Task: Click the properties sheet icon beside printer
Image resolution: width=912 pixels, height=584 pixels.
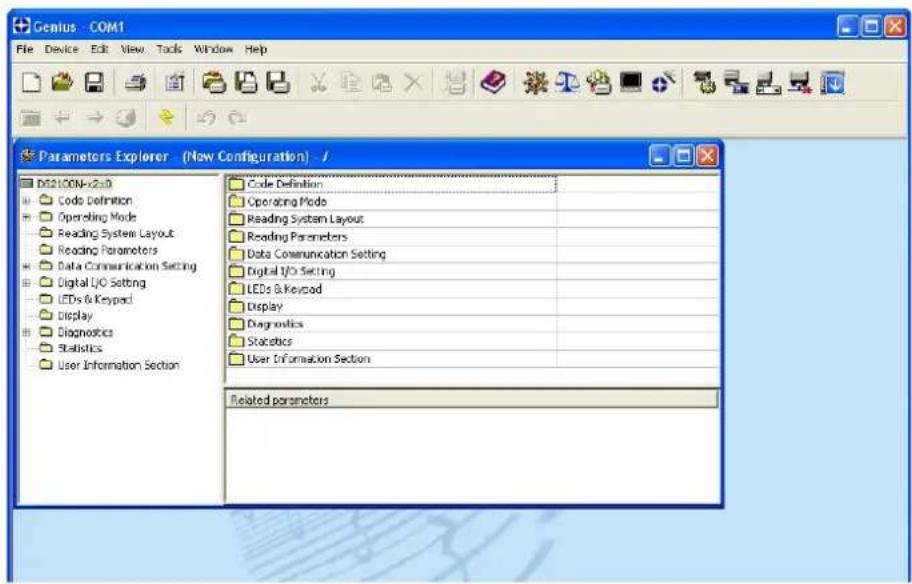Action: tap(174, 83)
